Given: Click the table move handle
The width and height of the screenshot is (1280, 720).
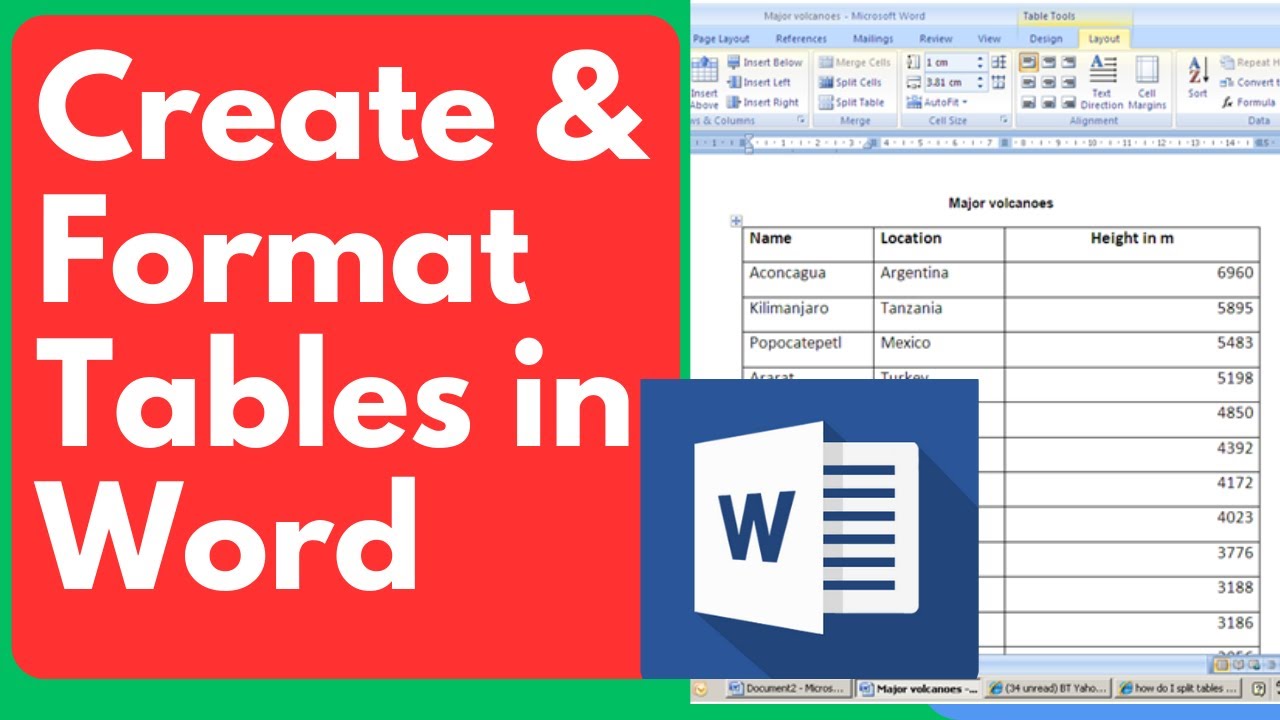Looking at the screenshot, I should pos(736,221).
